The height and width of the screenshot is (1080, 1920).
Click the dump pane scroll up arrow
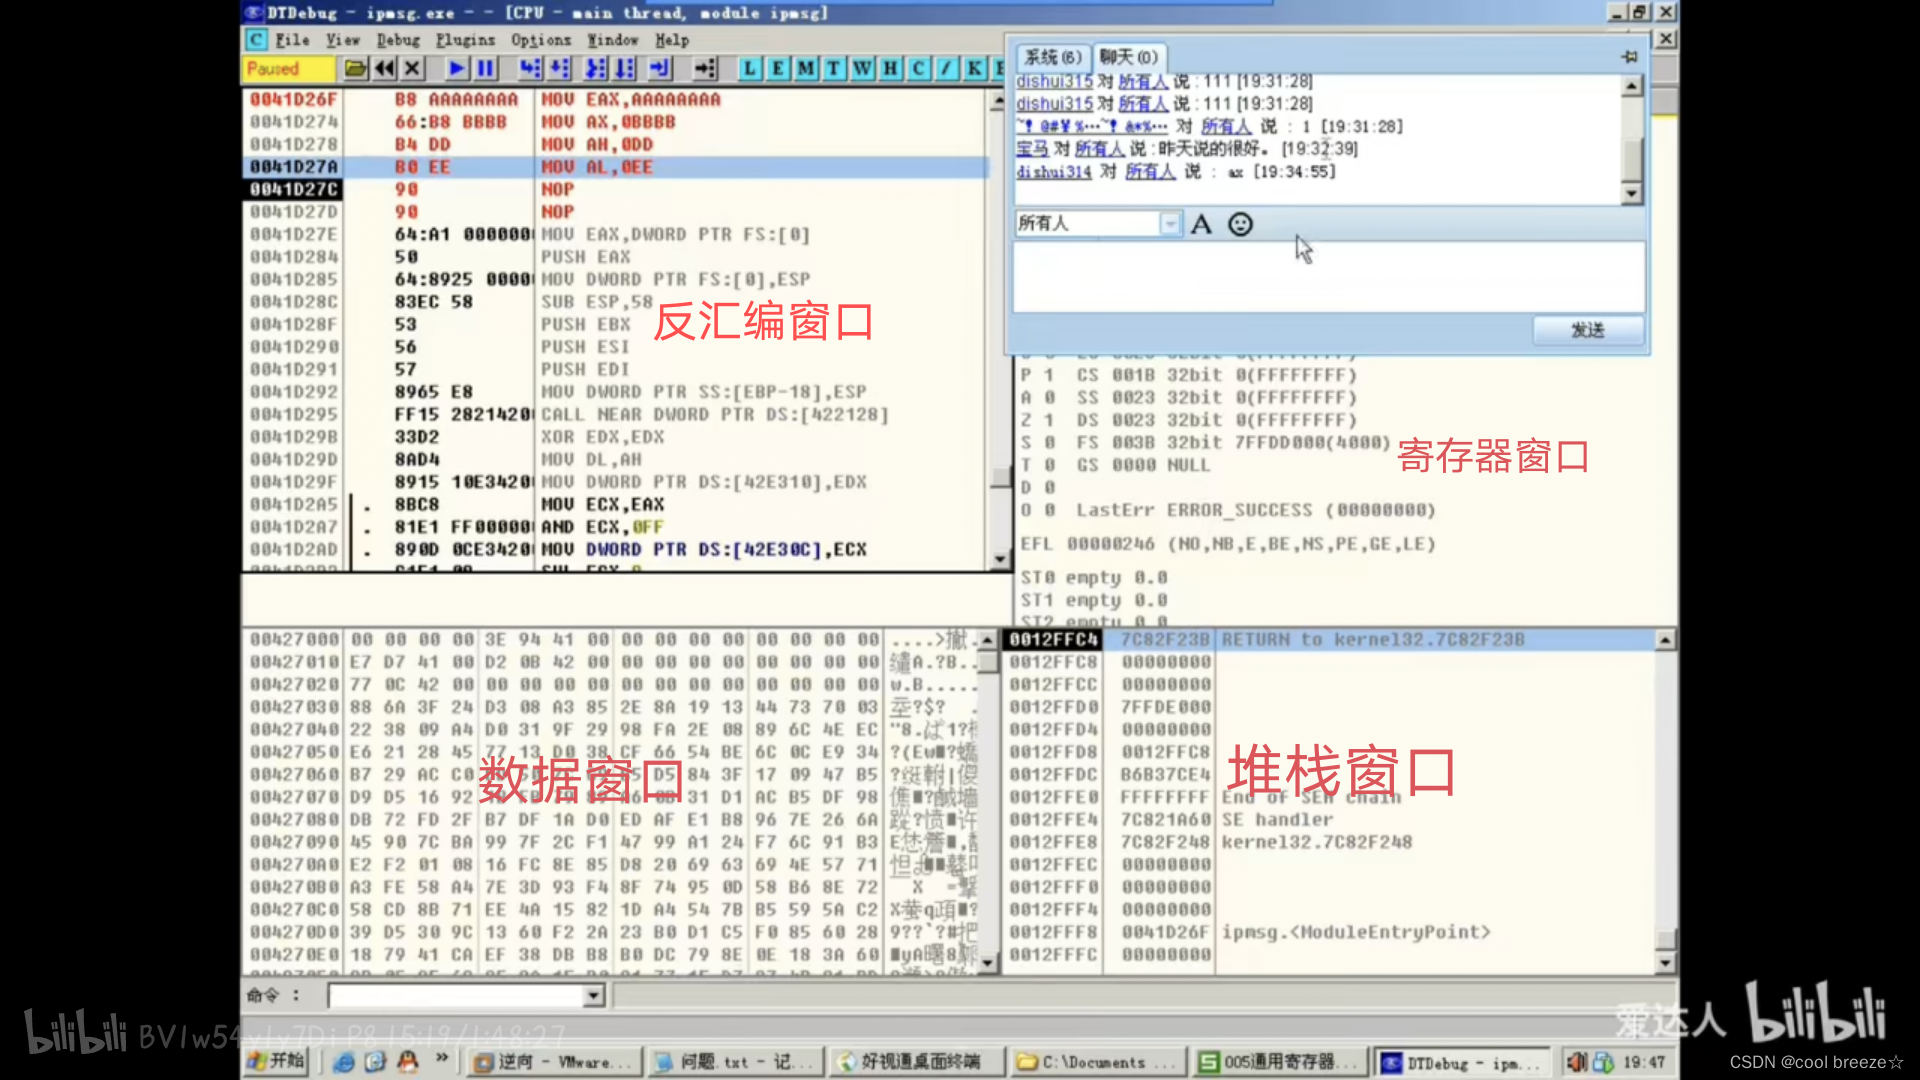click(987, 640)
